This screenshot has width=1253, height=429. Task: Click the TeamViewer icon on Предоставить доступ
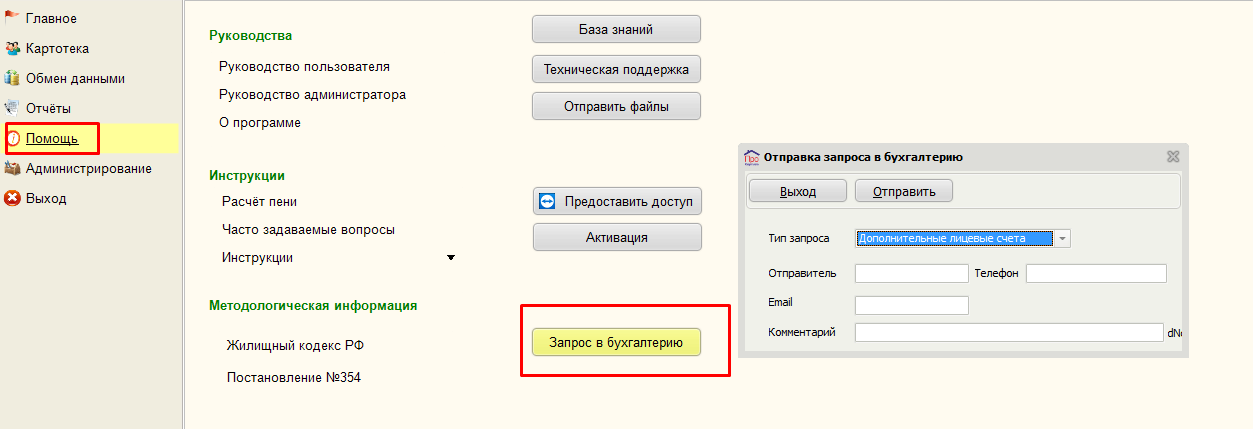(x=547, y=201)
